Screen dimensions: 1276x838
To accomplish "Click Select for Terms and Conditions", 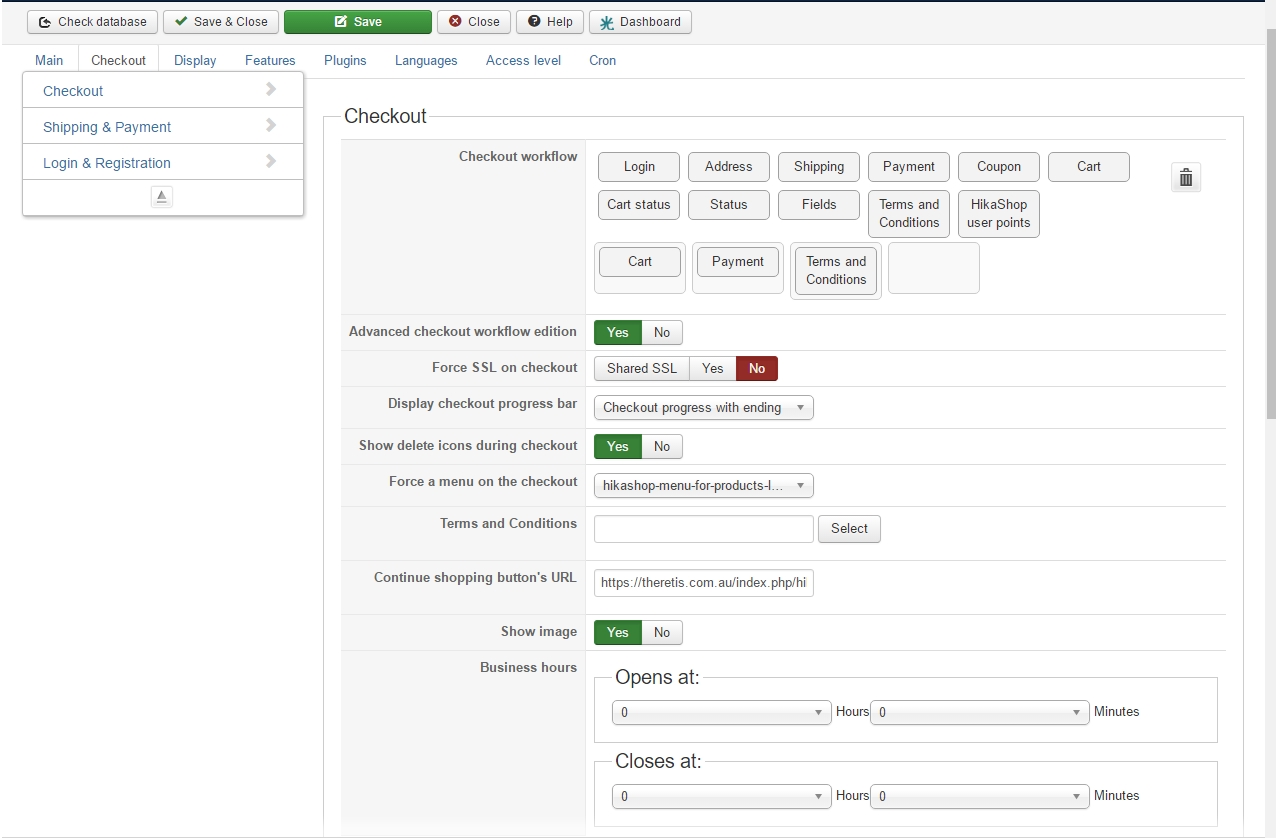I will pyautogui.click(x=849, y=529).
